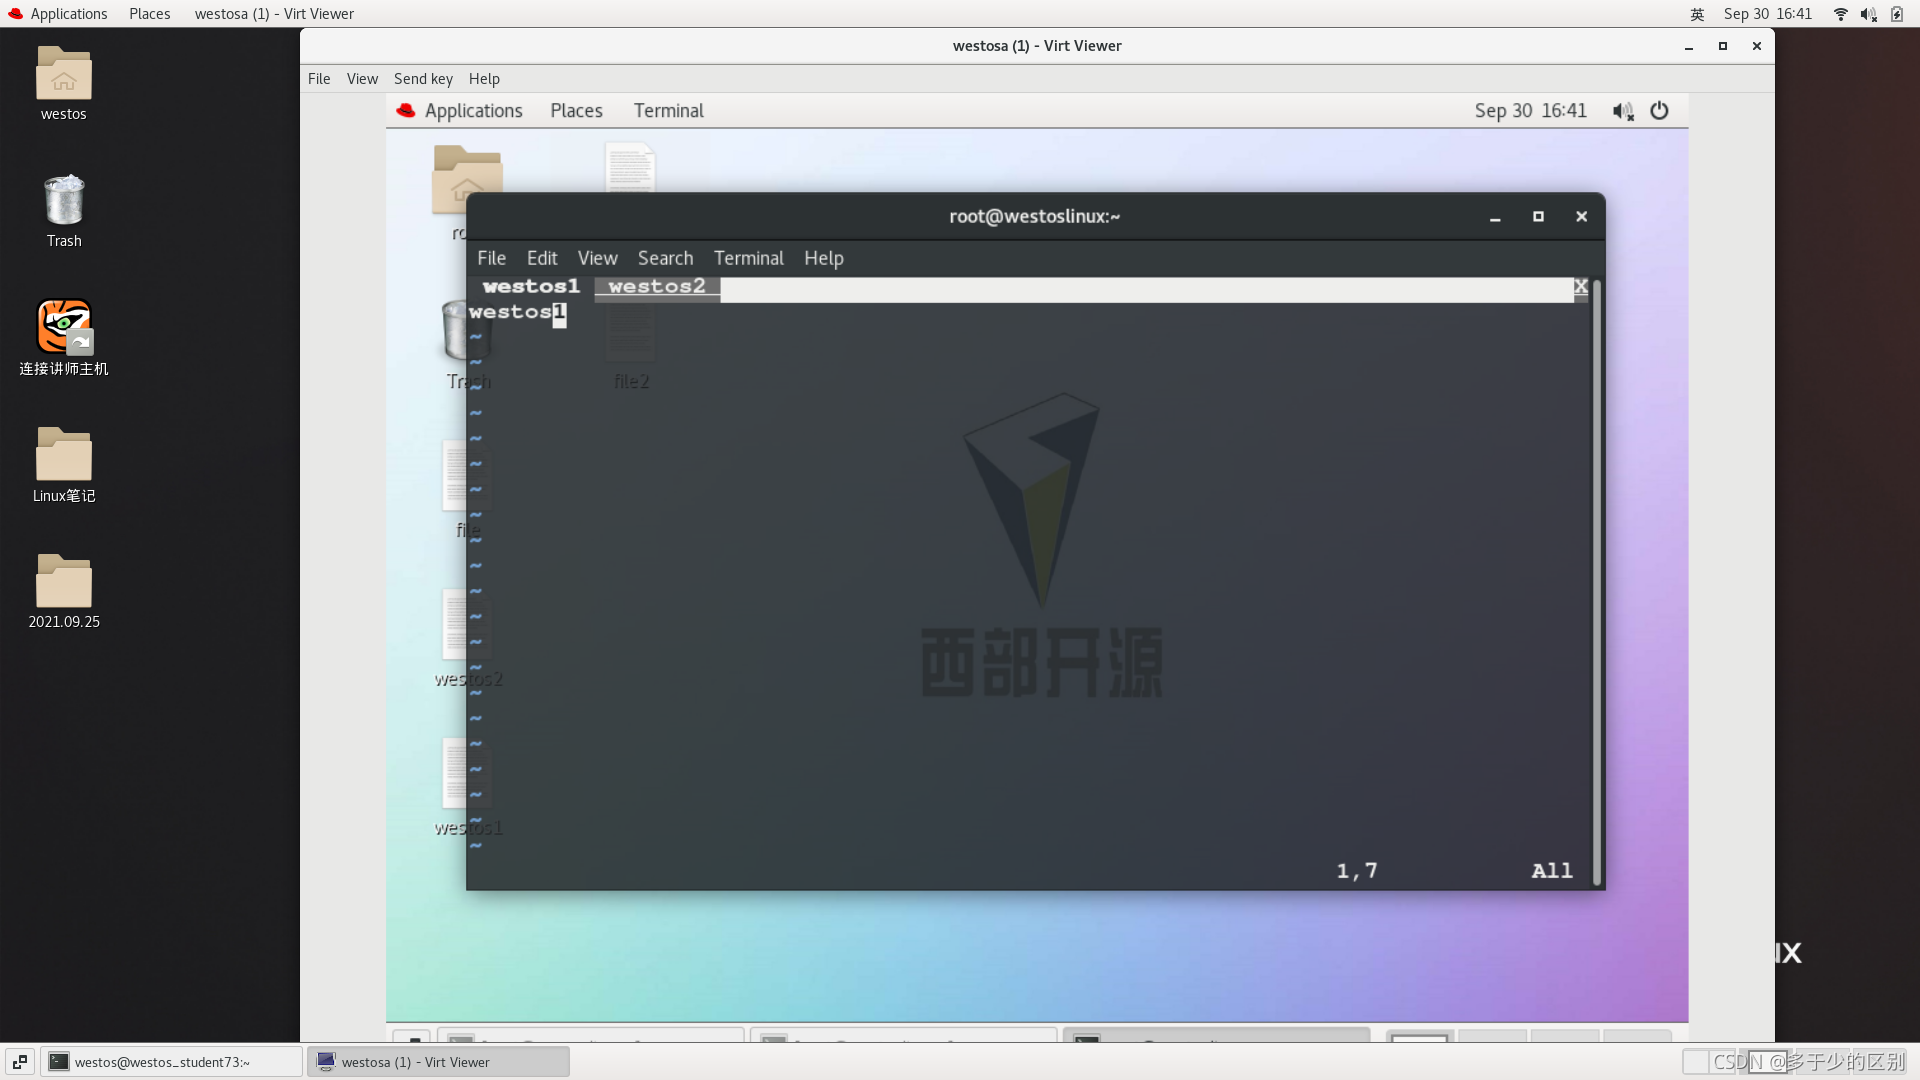Viewport: 1920px width, 1080px height.
Task: Select the westos1 vim tab
Action: tap(531, 287)
